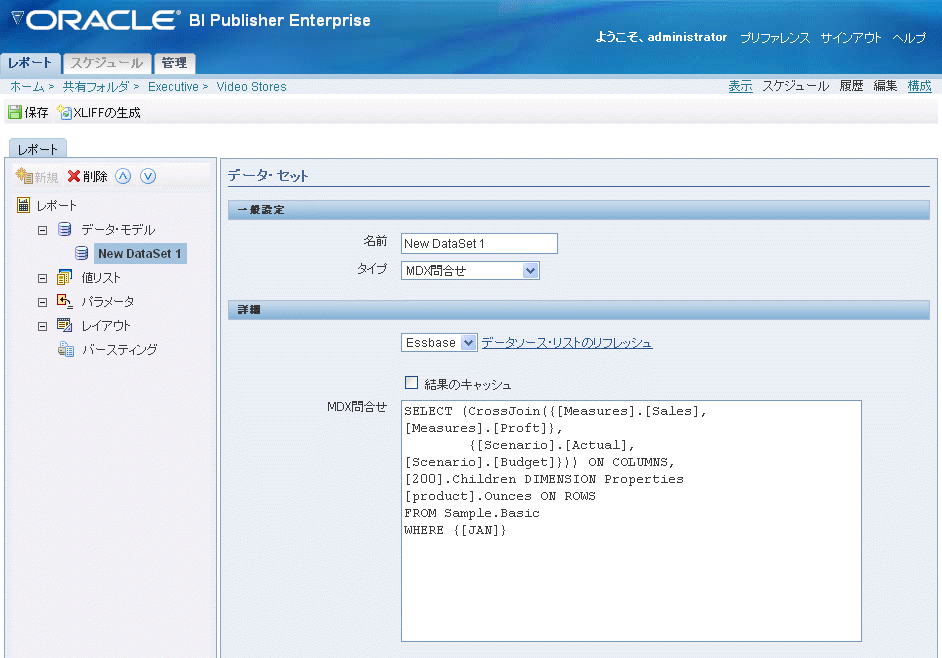The height and width of the screenshot is (658, 942).
Task: Switch to the 管理 main tab
Action: [174, 63]
